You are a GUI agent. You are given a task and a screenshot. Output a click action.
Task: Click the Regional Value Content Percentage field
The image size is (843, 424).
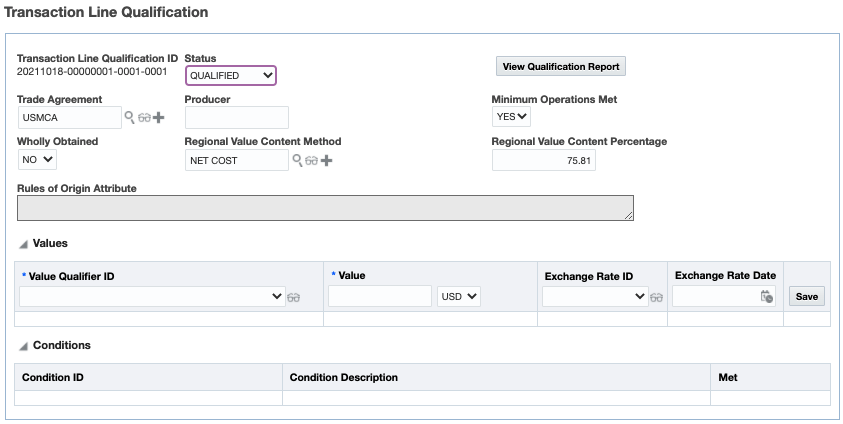[544, 160]
